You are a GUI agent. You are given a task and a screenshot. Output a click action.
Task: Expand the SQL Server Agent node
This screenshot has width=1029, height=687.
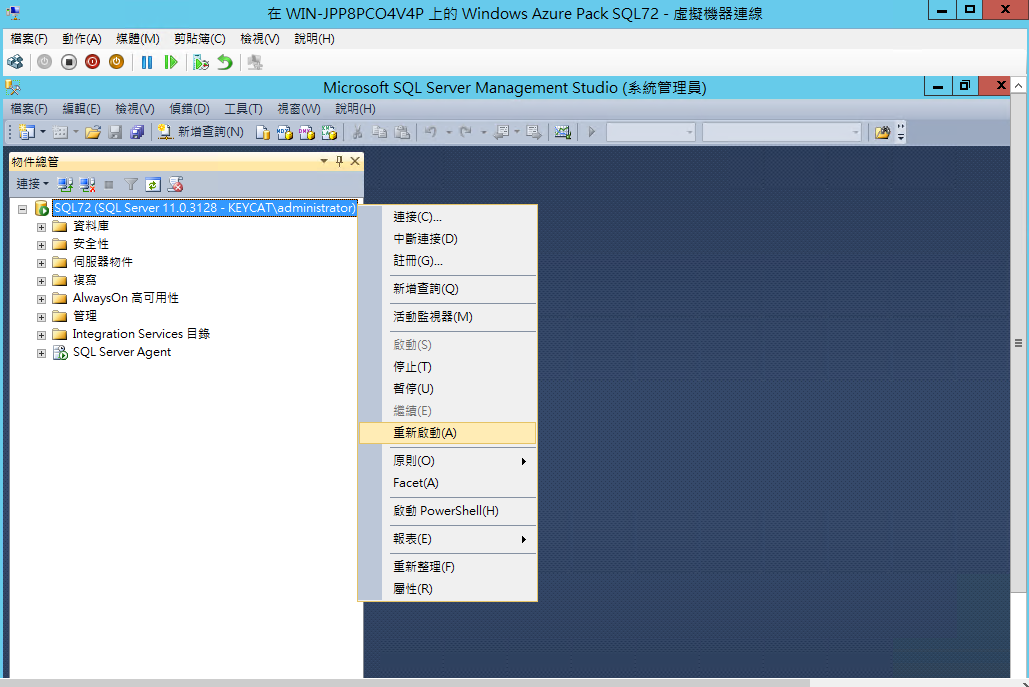(x=41, y=353)
